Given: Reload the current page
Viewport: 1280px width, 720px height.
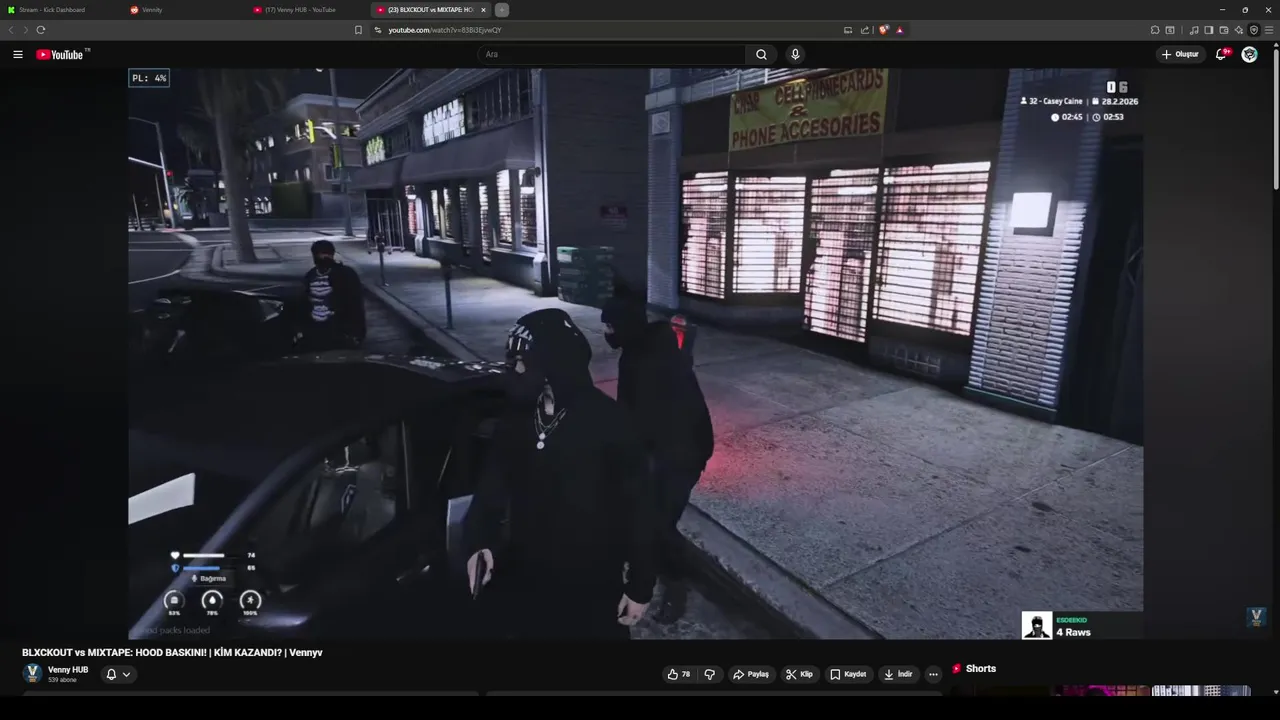Looking at the screenshot, I should (x=41, y=30).
